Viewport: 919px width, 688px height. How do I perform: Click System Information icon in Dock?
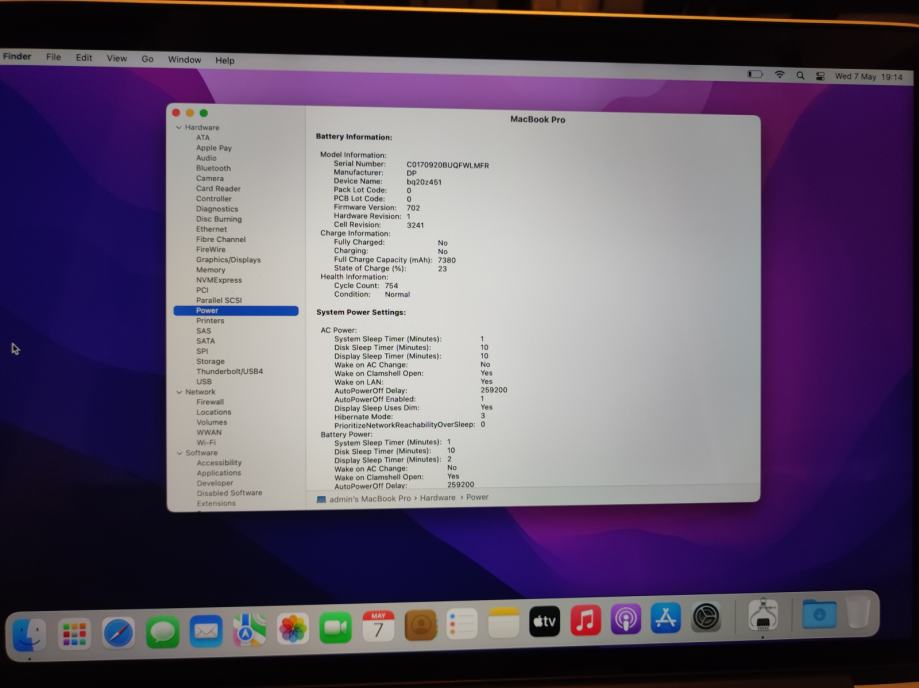pos(763,614)
